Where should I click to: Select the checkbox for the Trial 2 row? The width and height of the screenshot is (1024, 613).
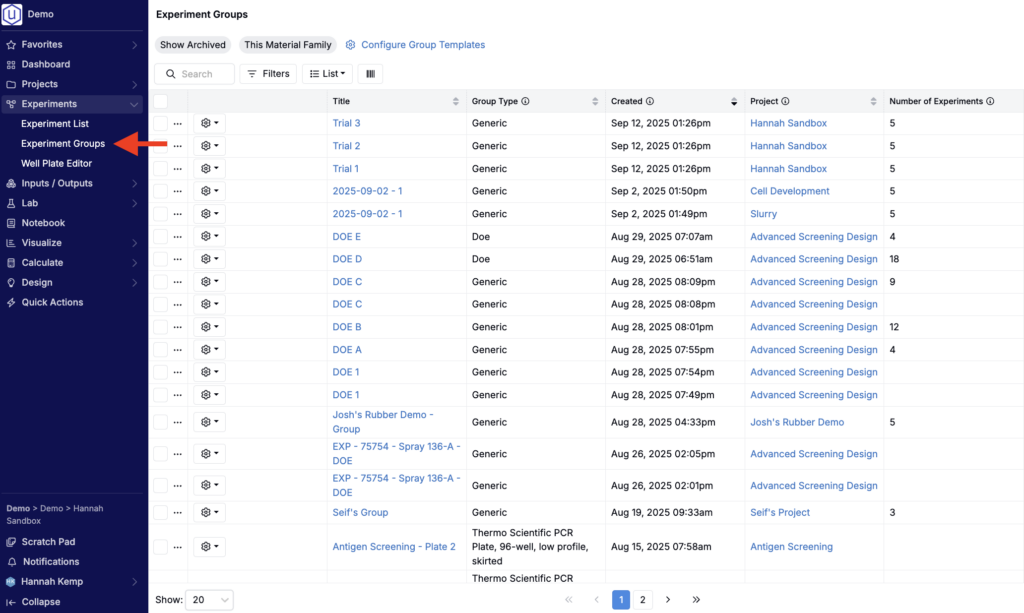161,146
